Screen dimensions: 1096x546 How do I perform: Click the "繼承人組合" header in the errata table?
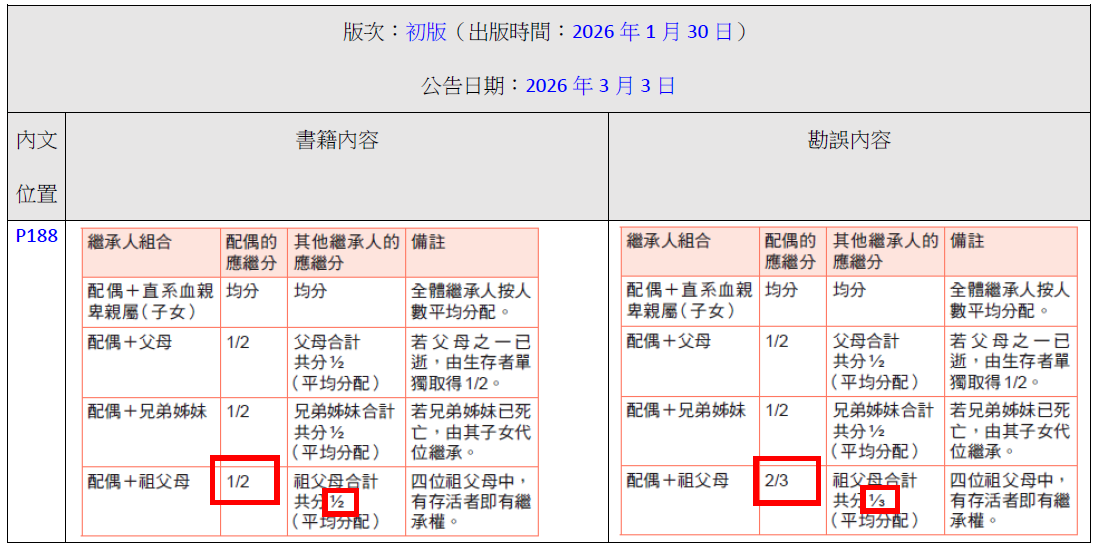point(668,241)
